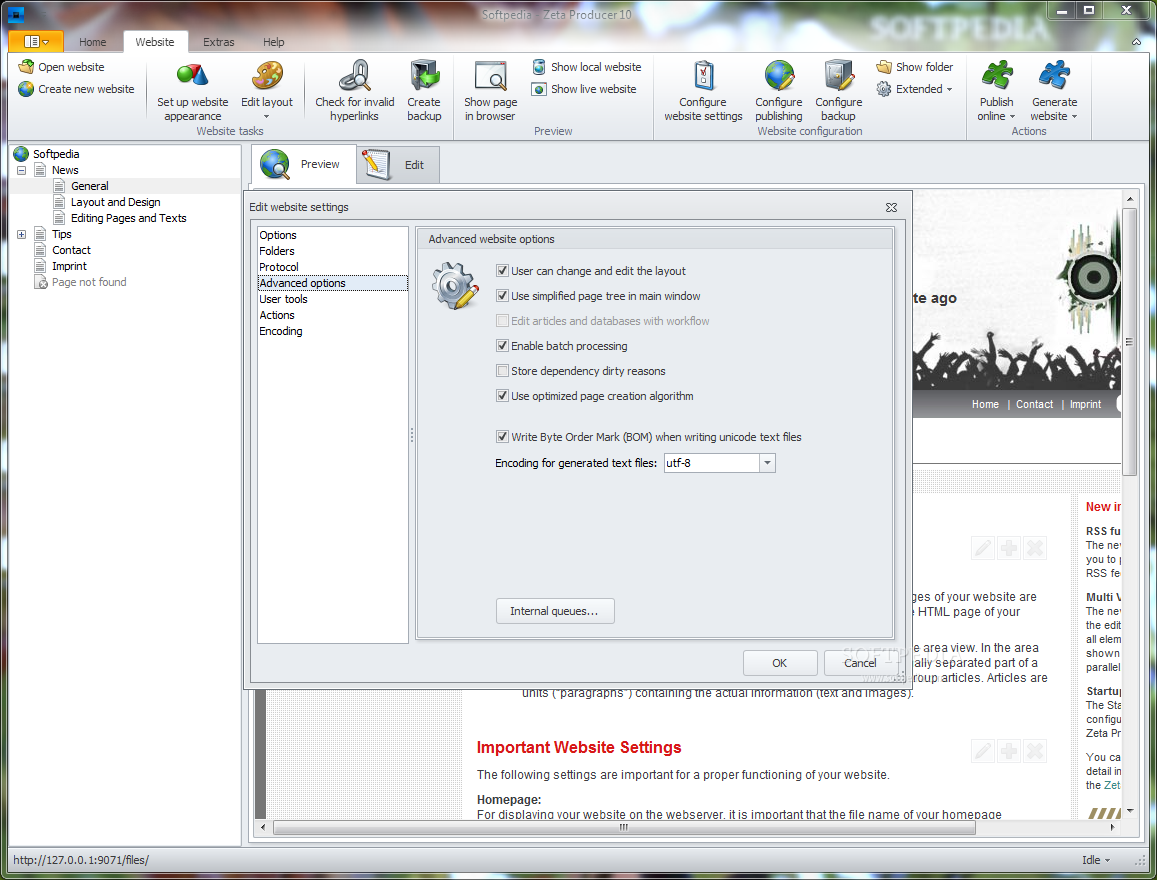Viewport: 1157px width, 880px height.
Task: Open the application menu button dropdown
Action: point(36,42)
